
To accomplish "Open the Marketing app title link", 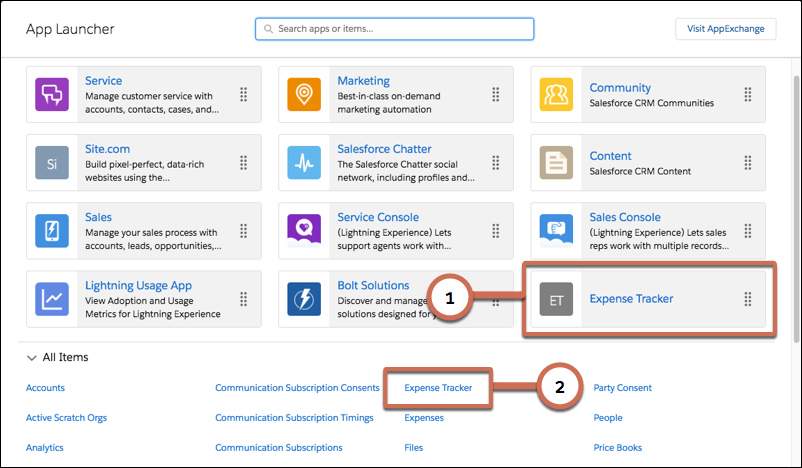I will click(363, 81).
